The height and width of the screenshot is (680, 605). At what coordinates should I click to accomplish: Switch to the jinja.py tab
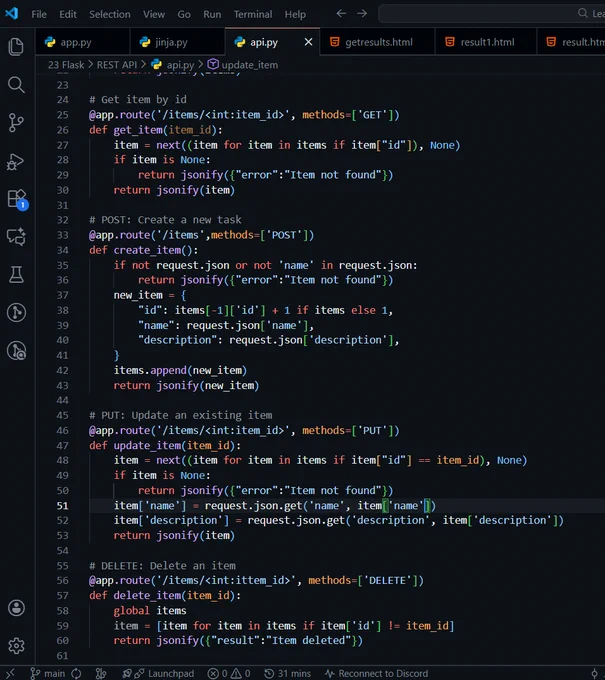coord(177,42)
